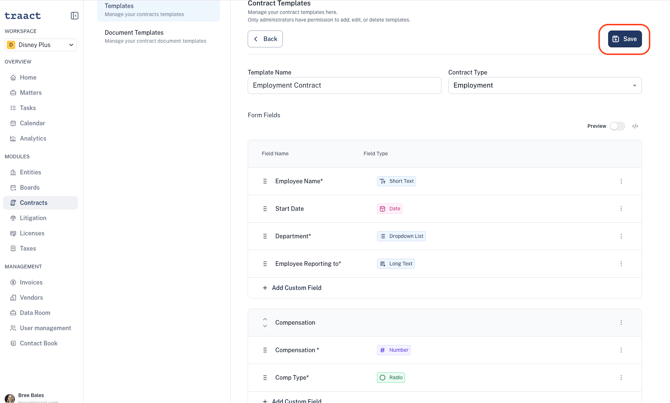This screenshot has height=403, width=670.
Task: Open the code view icon beside Preview
Action: click(x=635, y=126)
